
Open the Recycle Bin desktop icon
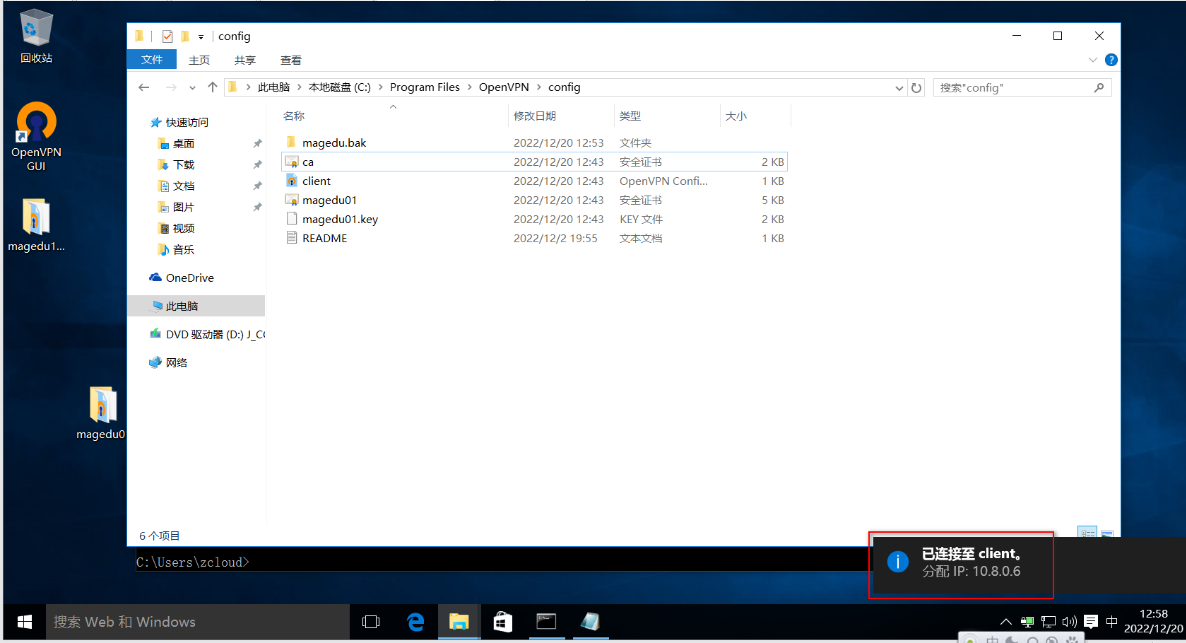click(36, 36)
